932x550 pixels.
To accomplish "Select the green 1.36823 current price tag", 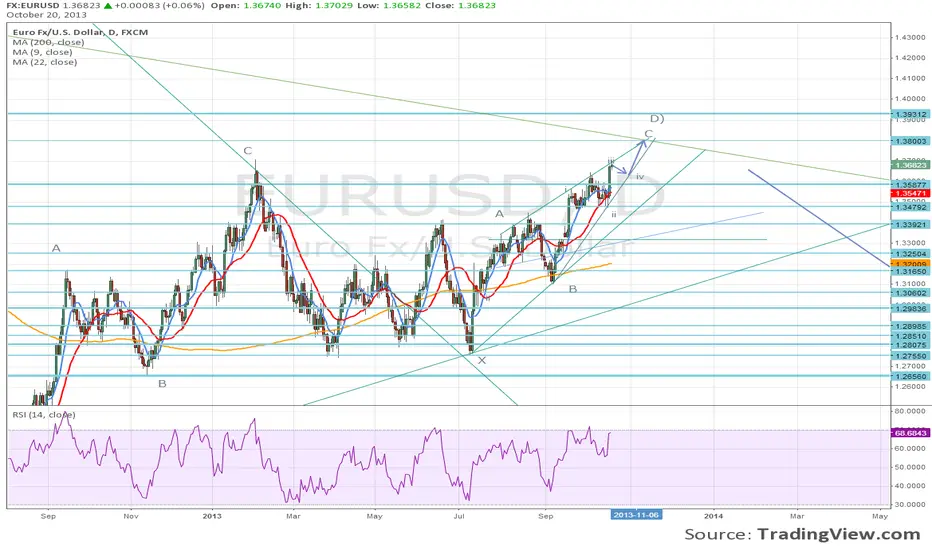I will 909,165.
